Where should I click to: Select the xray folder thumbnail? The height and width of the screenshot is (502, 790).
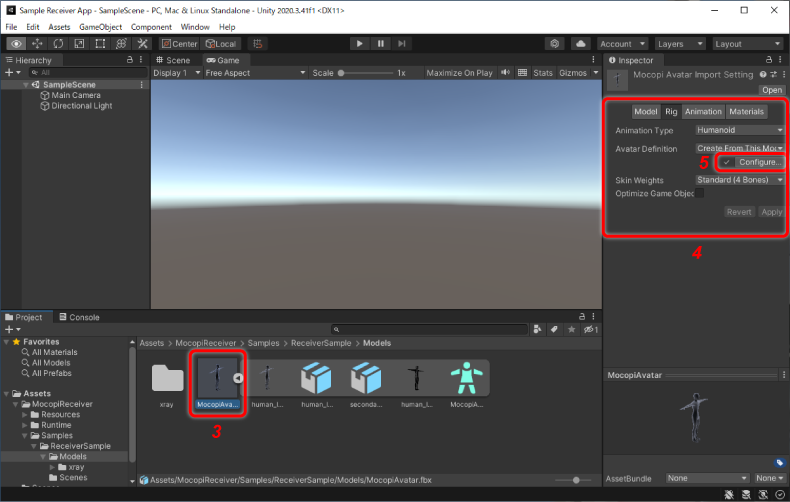pos(168,379)
